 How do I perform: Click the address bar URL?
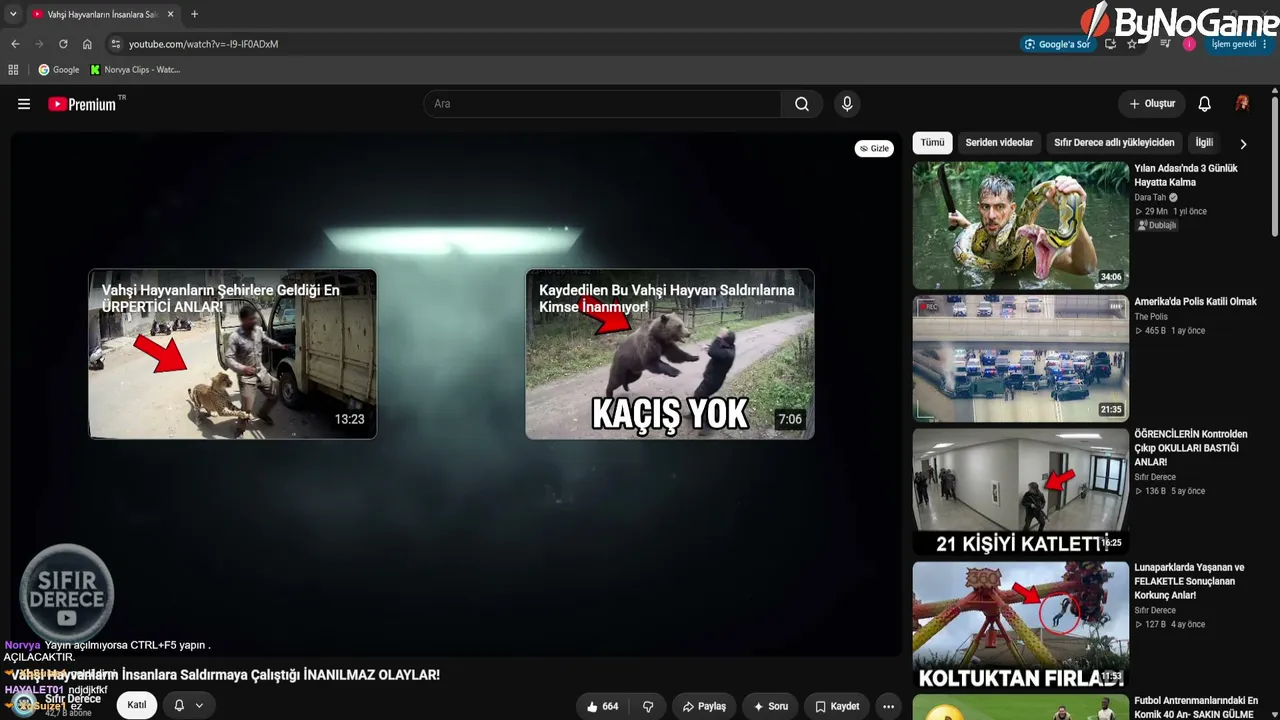point(203,44)
